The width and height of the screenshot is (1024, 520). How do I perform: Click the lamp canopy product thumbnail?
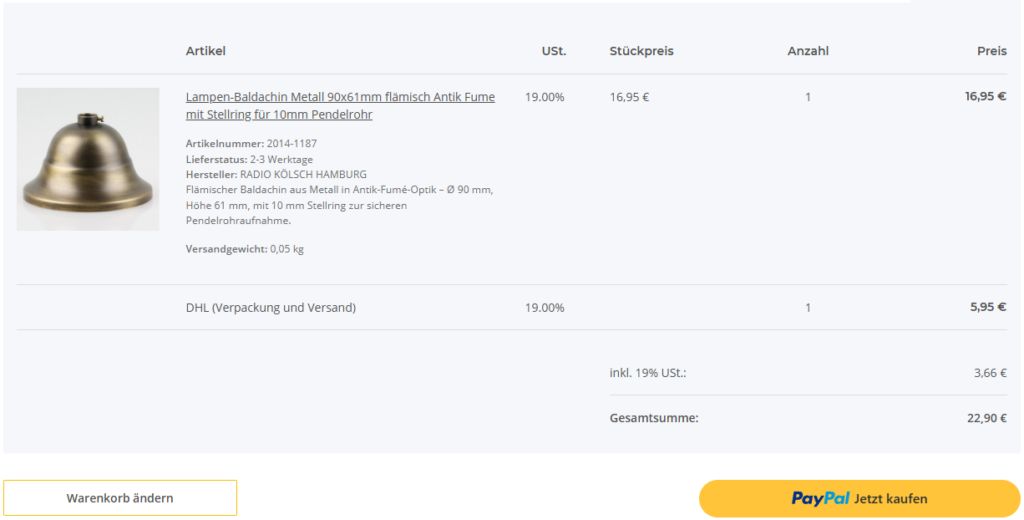pyautogui.click(x=88, y=159)
